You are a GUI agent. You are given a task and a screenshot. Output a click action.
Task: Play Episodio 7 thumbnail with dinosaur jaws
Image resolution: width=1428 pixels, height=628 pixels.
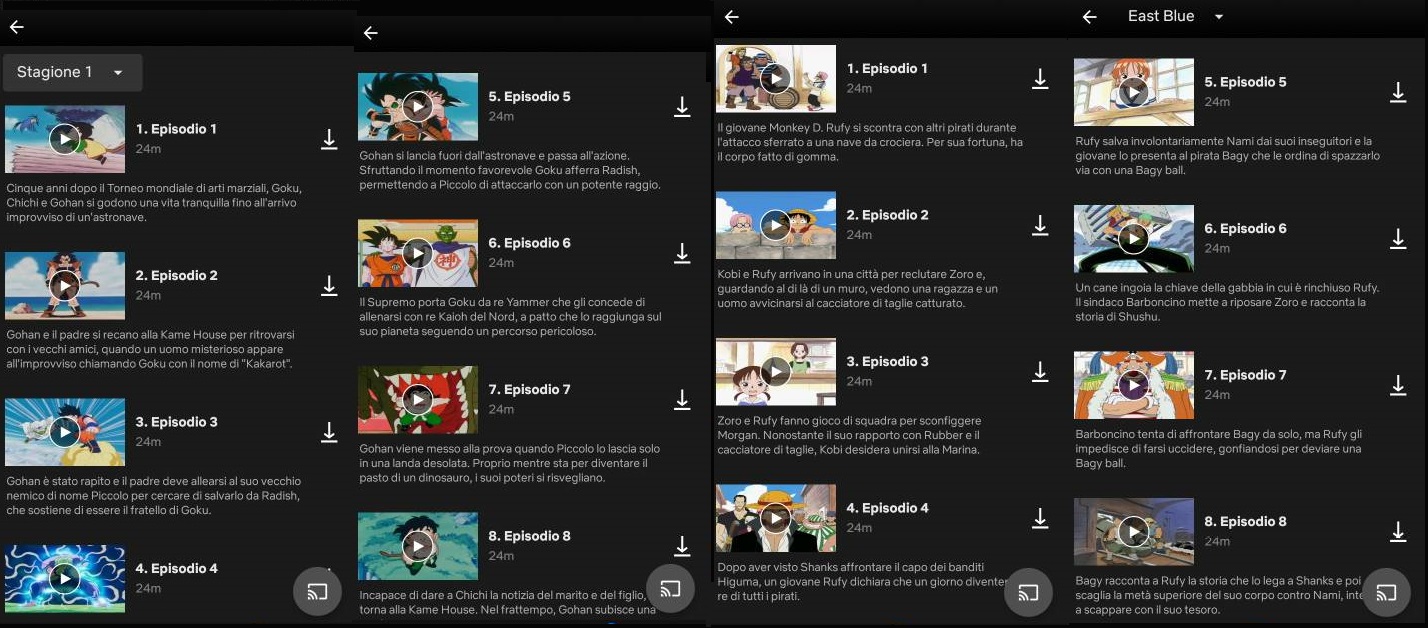(x=418, y=400)
